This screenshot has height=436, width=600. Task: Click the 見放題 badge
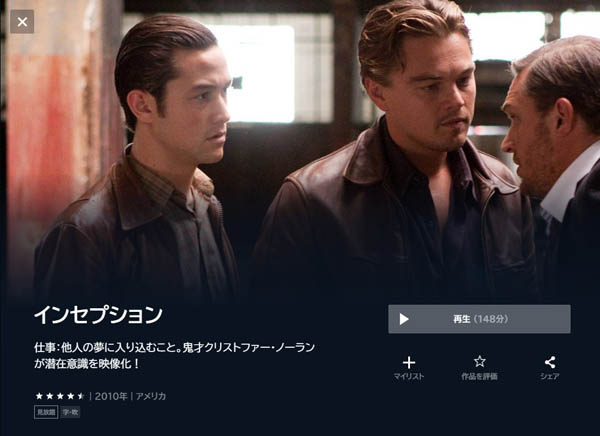[46, 412]
